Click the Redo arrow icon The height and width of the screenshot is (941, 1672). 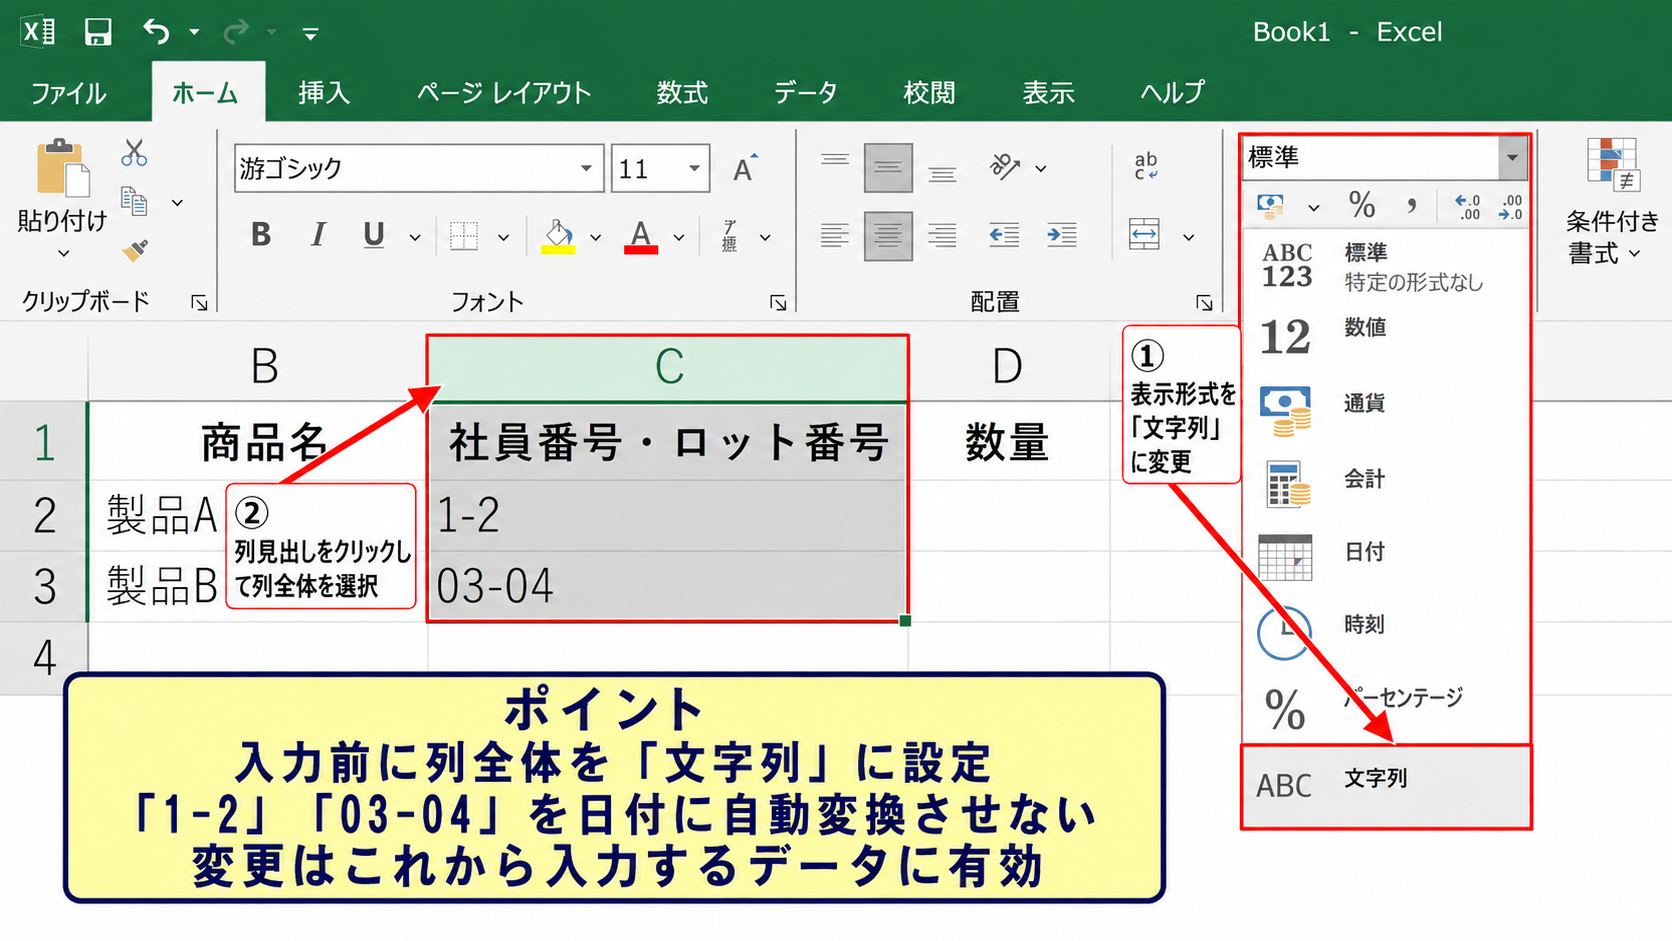coord(235,32)
